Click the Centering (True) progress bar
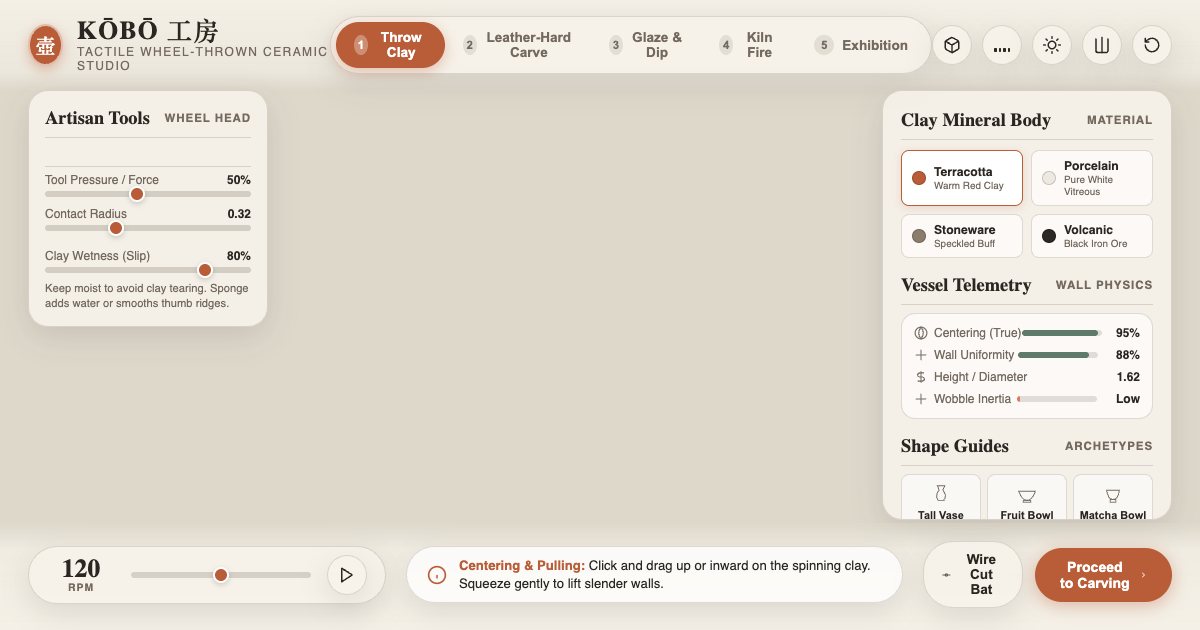The height and width of the screenshot is (630, 1200). point(1060,333)
